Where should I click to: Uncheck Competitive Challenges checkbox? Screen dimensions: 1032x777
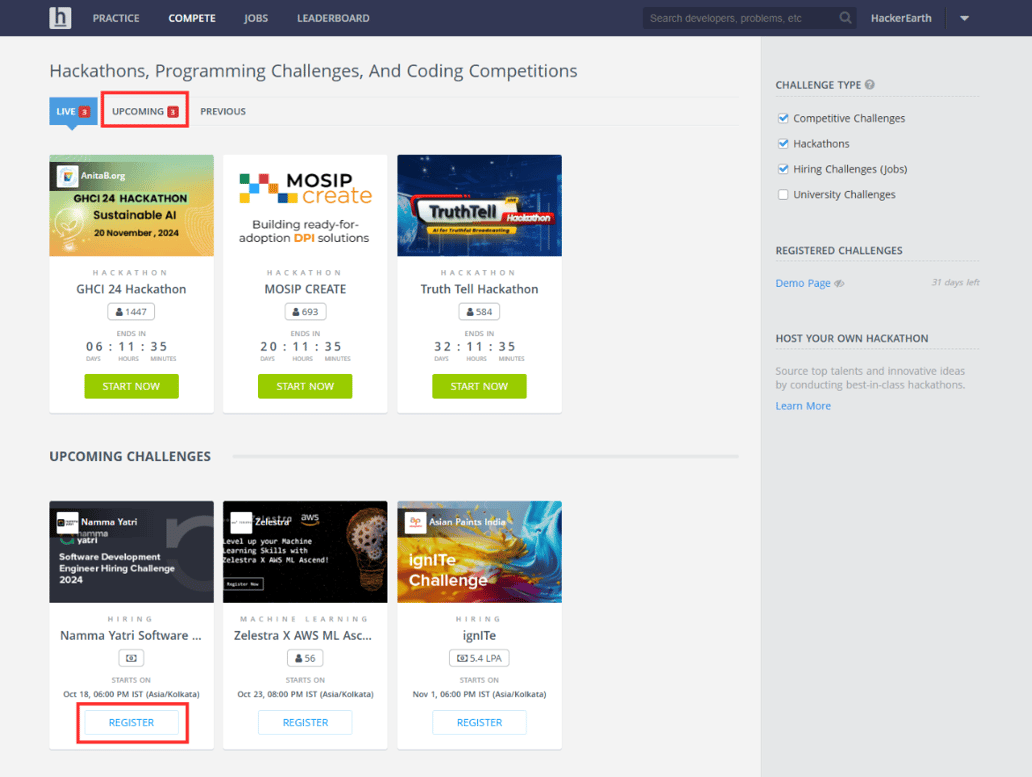click(x=783, y=118)
